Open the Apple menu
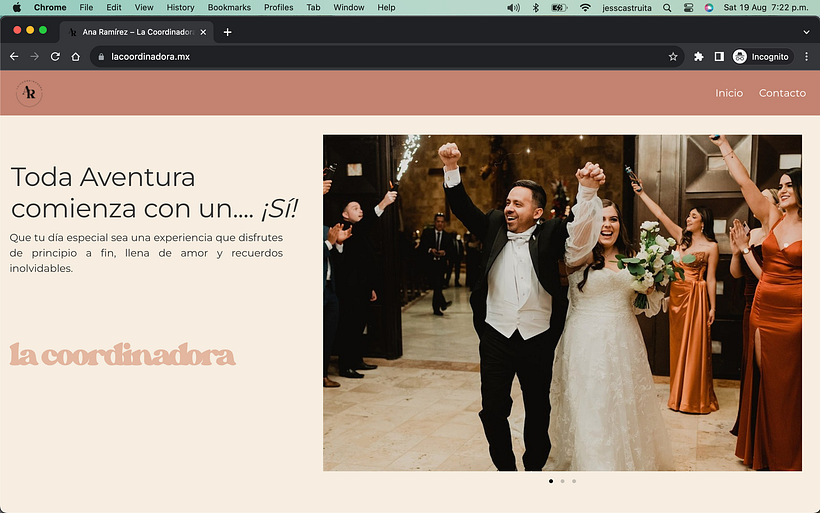 coord(17,7)
